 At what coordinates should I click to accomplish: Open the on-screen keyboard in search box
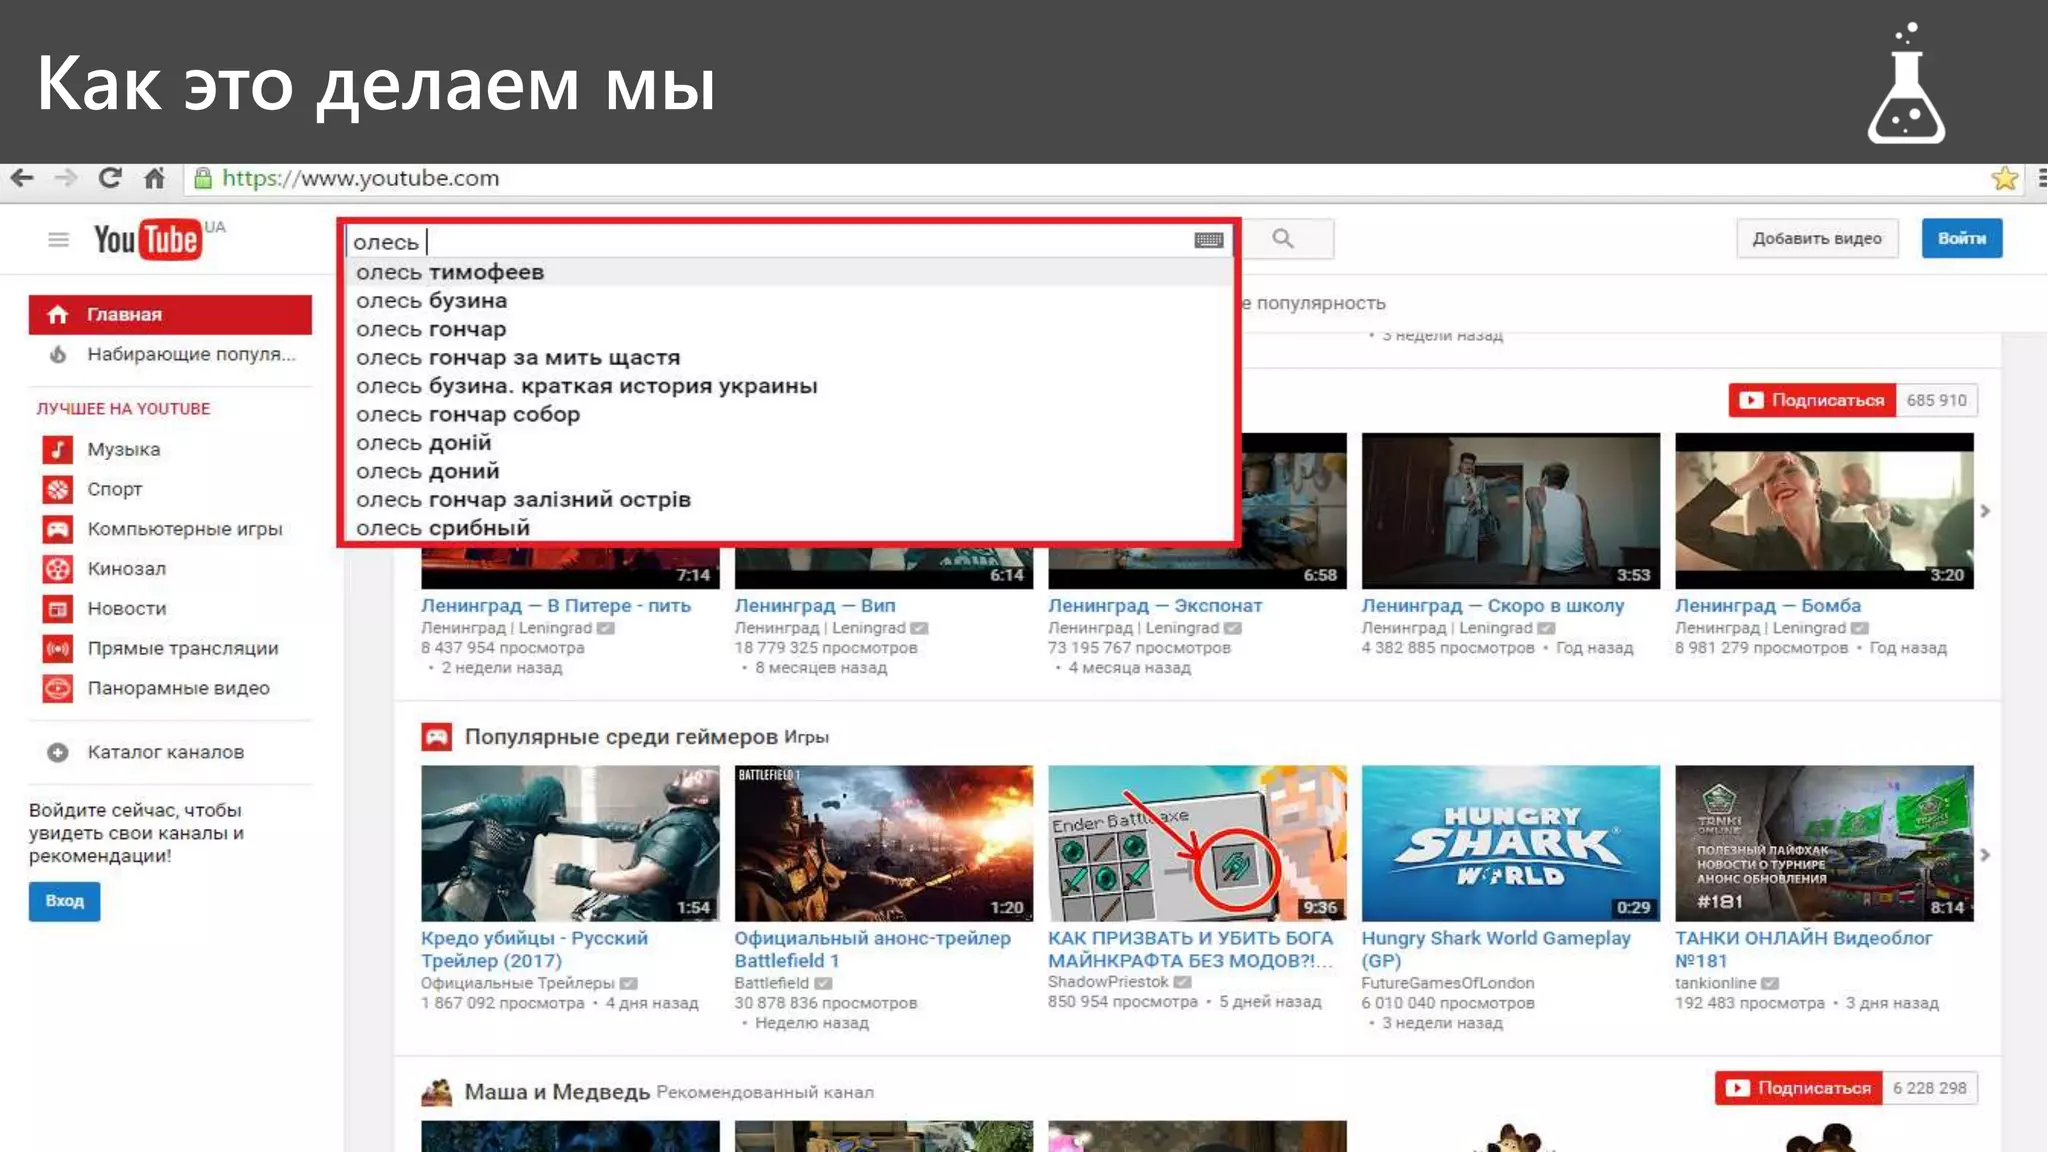(x=1209, y=240)
